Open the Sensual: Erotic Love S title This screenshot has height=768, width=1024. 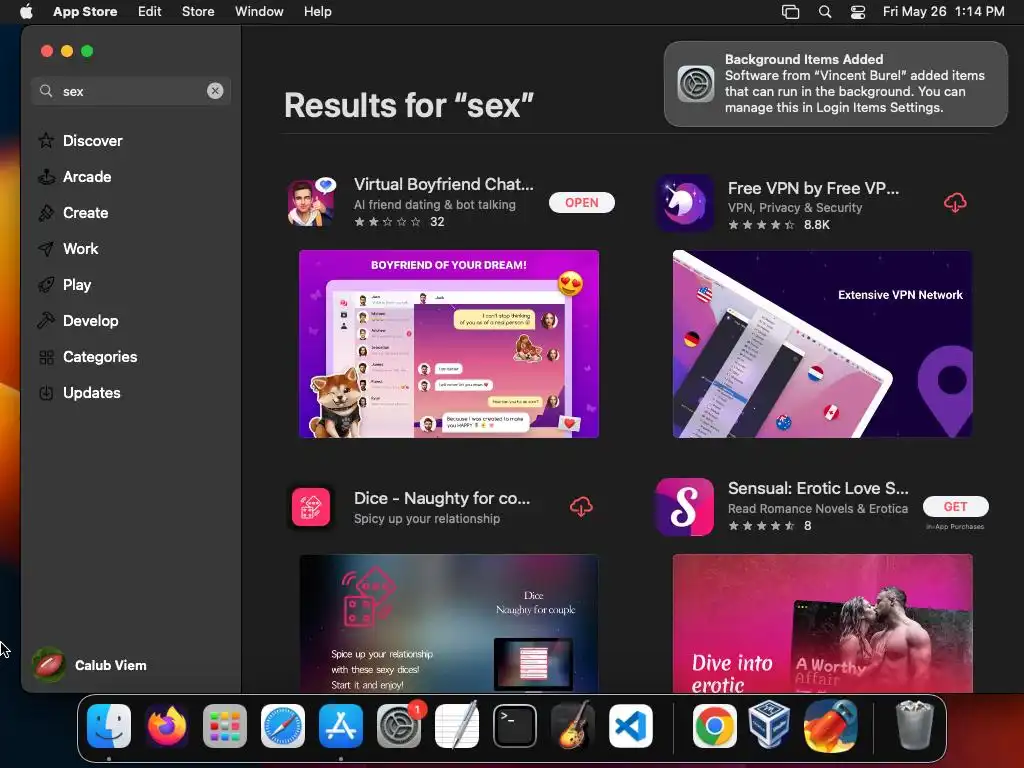818,488
